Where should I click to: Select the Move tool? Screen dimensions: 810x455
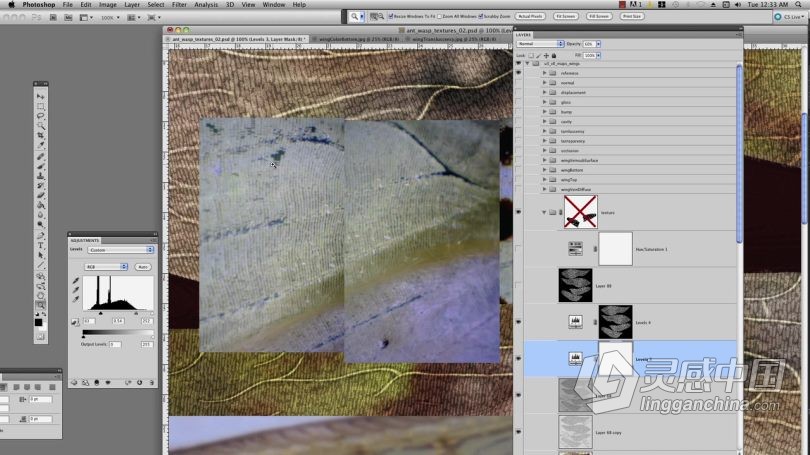[x=40, y=97]
